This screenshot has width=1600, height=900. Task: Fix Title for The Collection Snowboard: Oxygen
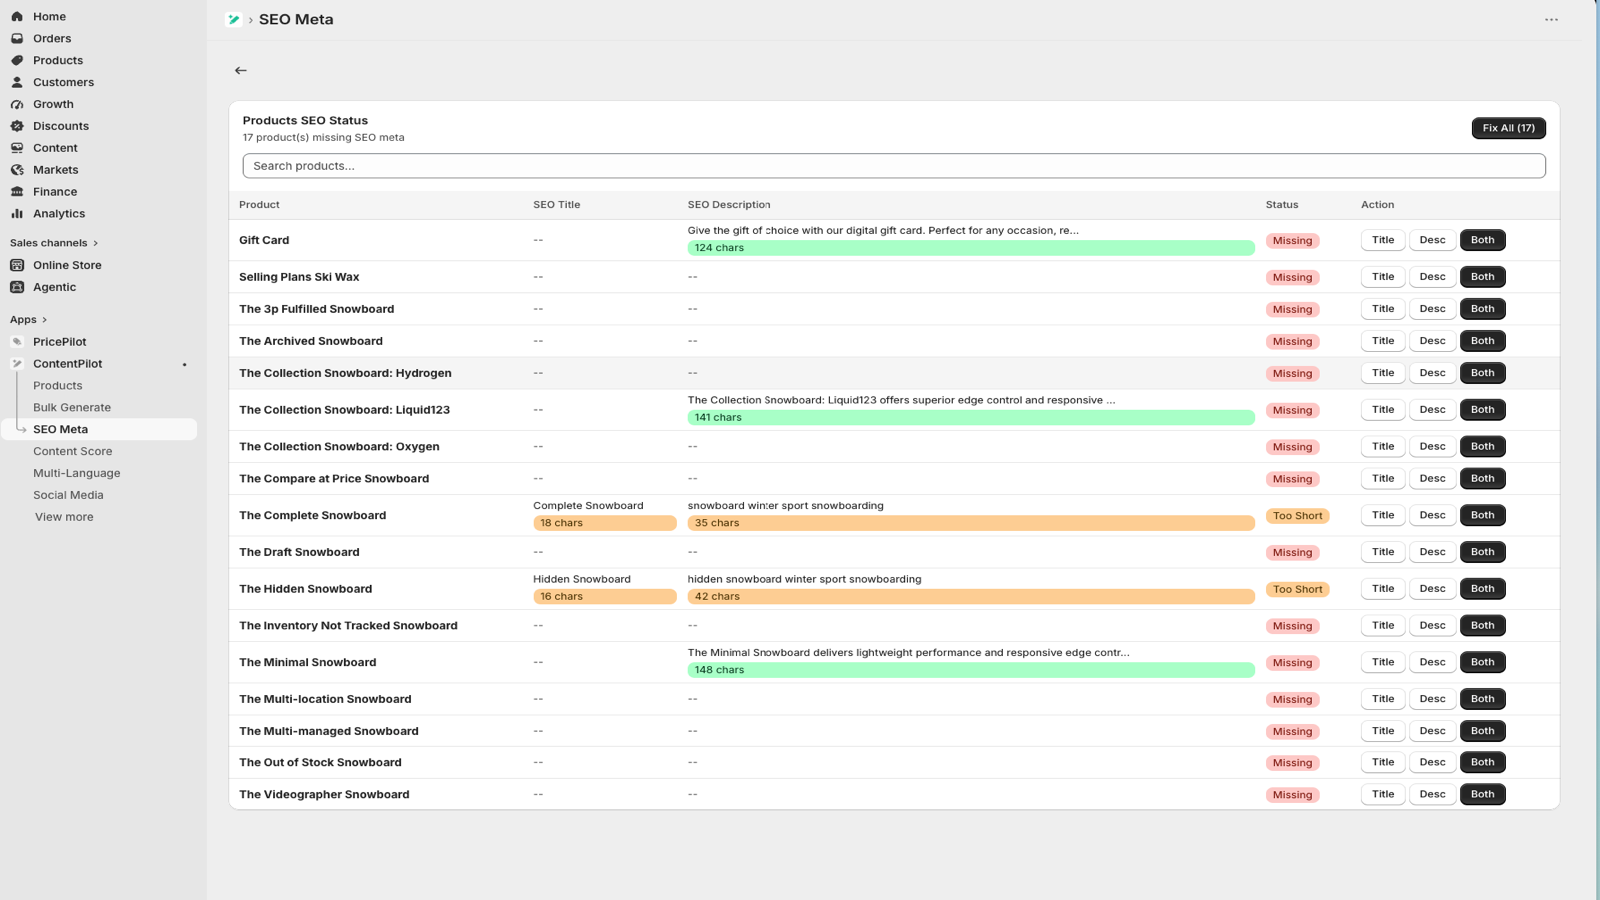pyautogui.click(x=1383, y=447)
